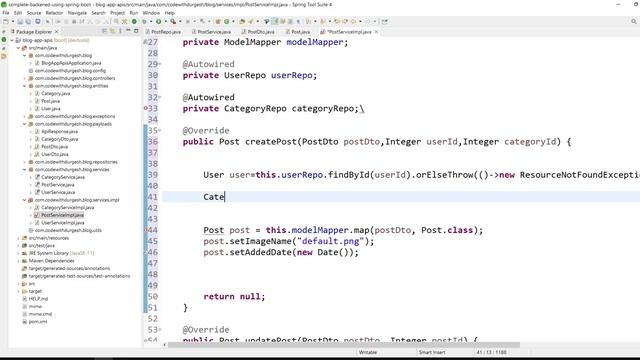Image resolution: width=640 pixels, height=360 pixels.
Task: Select UserDto.java in Package Explorer
Action: click(55, 154)
